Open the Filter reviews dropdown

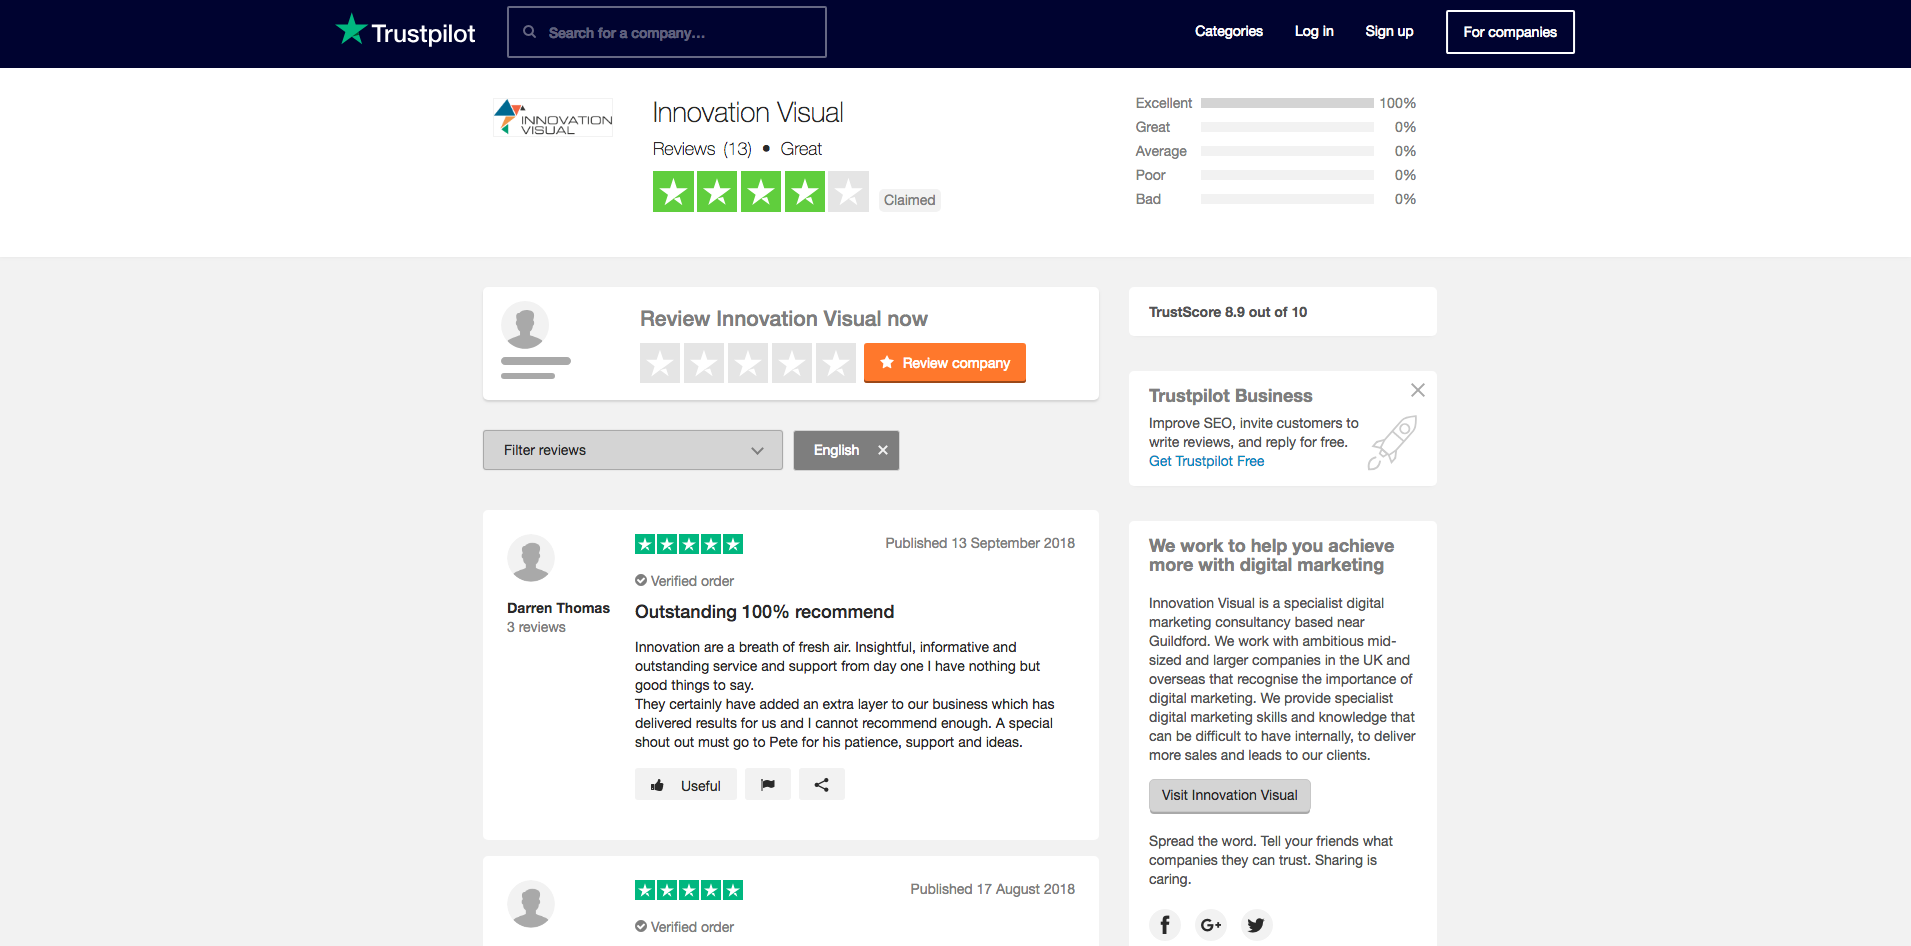tap(633, 450)
